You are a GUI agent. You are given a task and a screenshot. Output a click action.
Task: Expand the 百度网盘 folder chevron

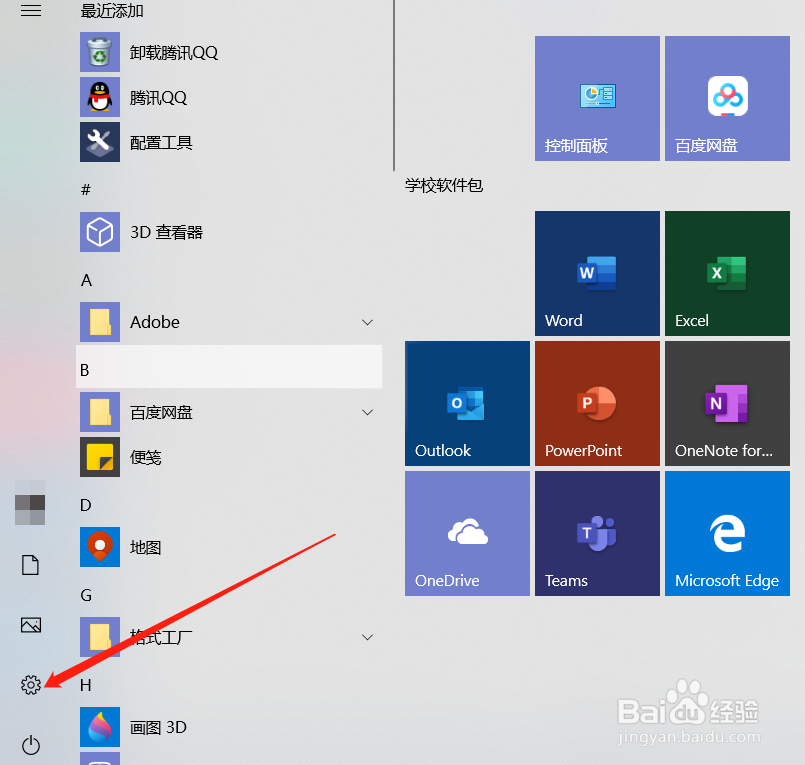[x=367, y=412]
